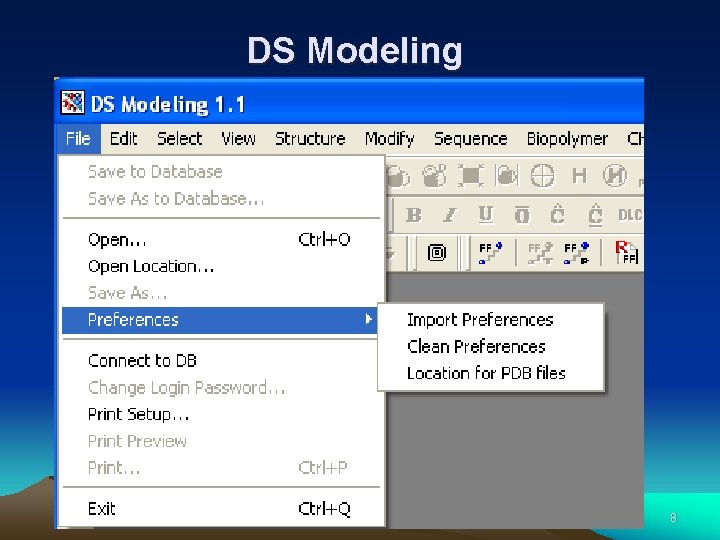
Task: Click the fit-to-screen square icon with corner arrows
Action: 471,176
